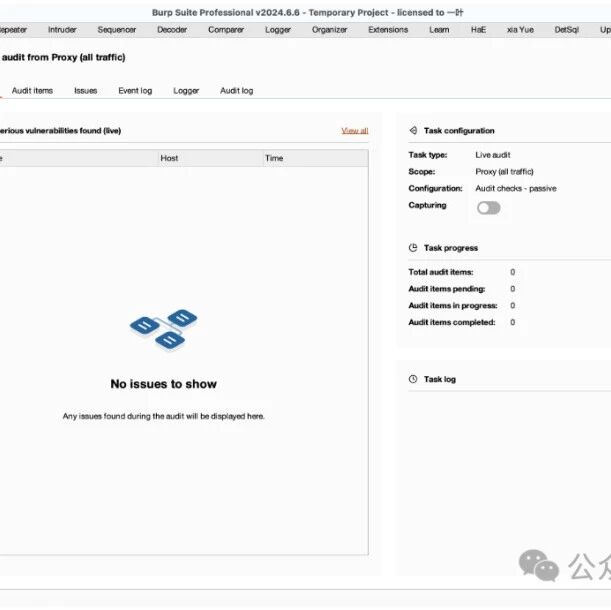Open the Repeater tab
The height and width of the screenshot is (610, 611).
point(13,30)
